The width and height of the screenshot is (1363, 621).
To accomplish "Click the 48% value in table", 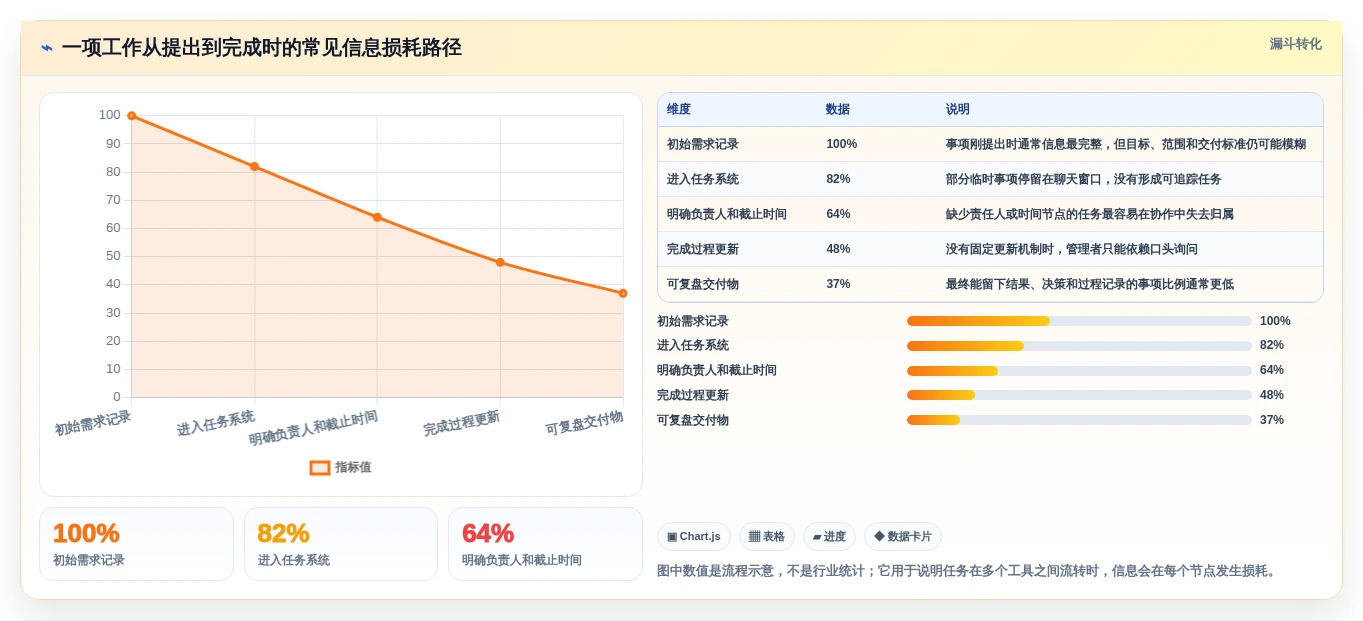I will point(838,249).
